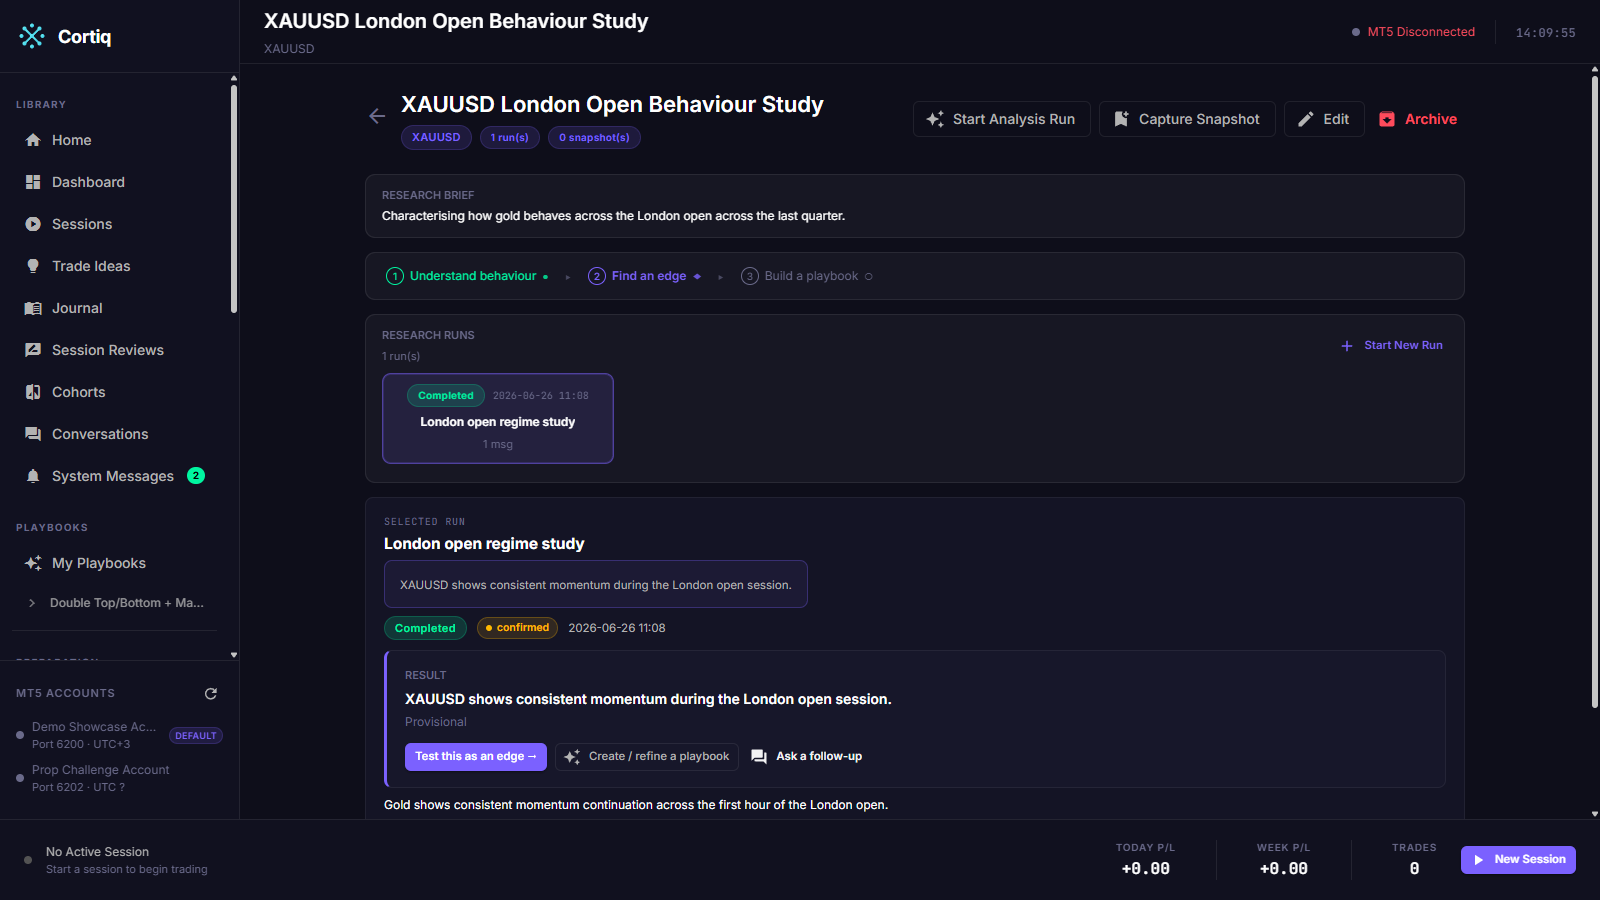Screen dimensions: 1600x900
Task: Click the sparkle icon in Start Analysis Run
Action: [935, 119]
